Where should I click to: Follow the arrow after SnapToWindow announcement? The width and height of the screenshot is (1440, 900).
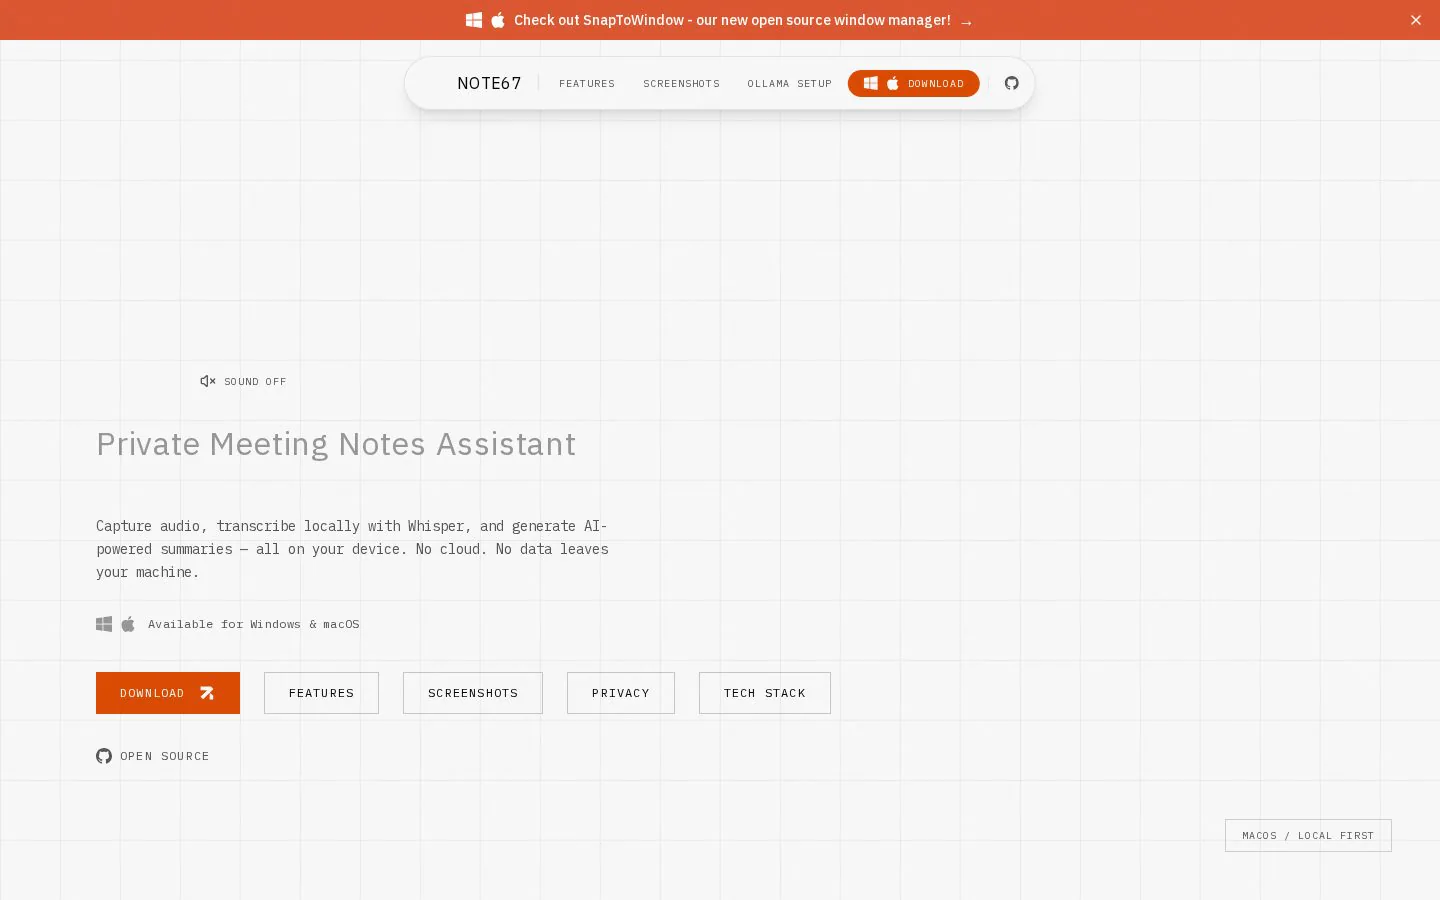click(x=966, y=22)
